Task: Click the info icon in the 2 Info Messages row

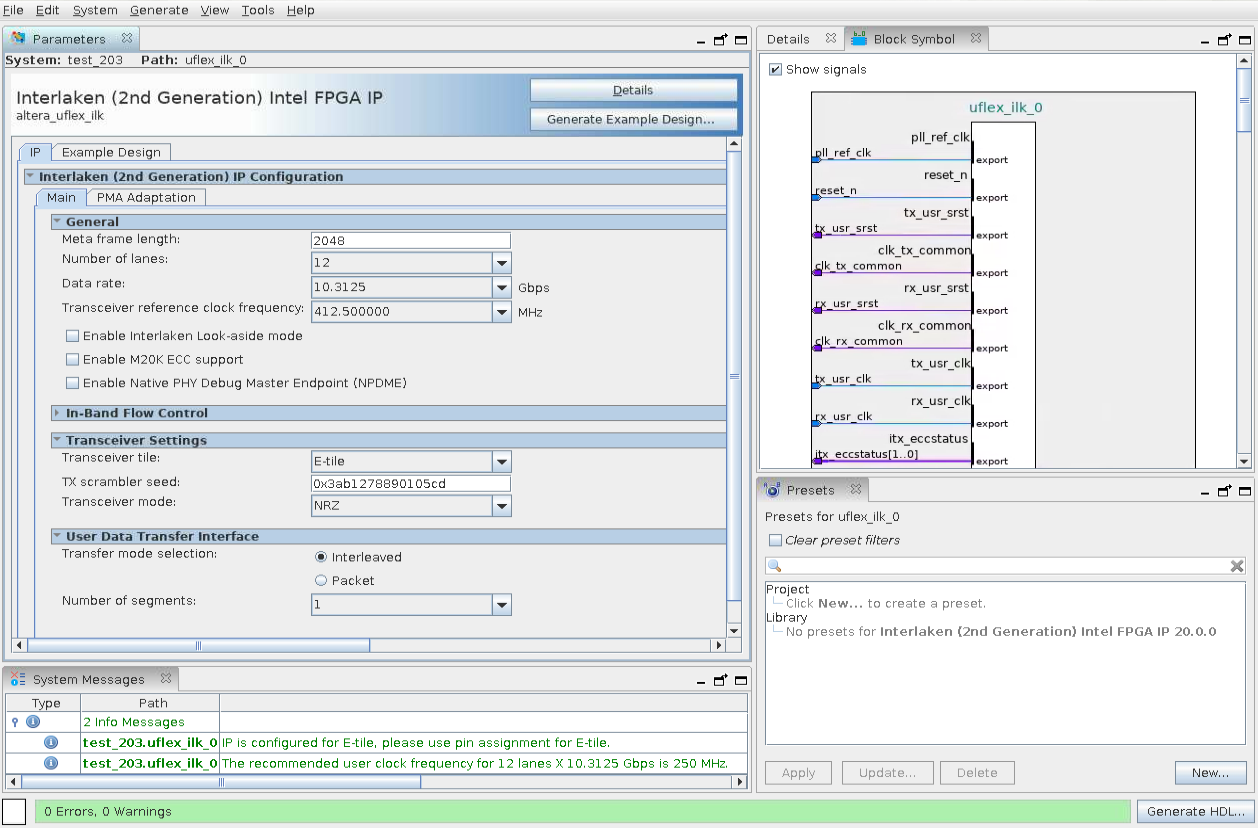Action: point(32,722)
